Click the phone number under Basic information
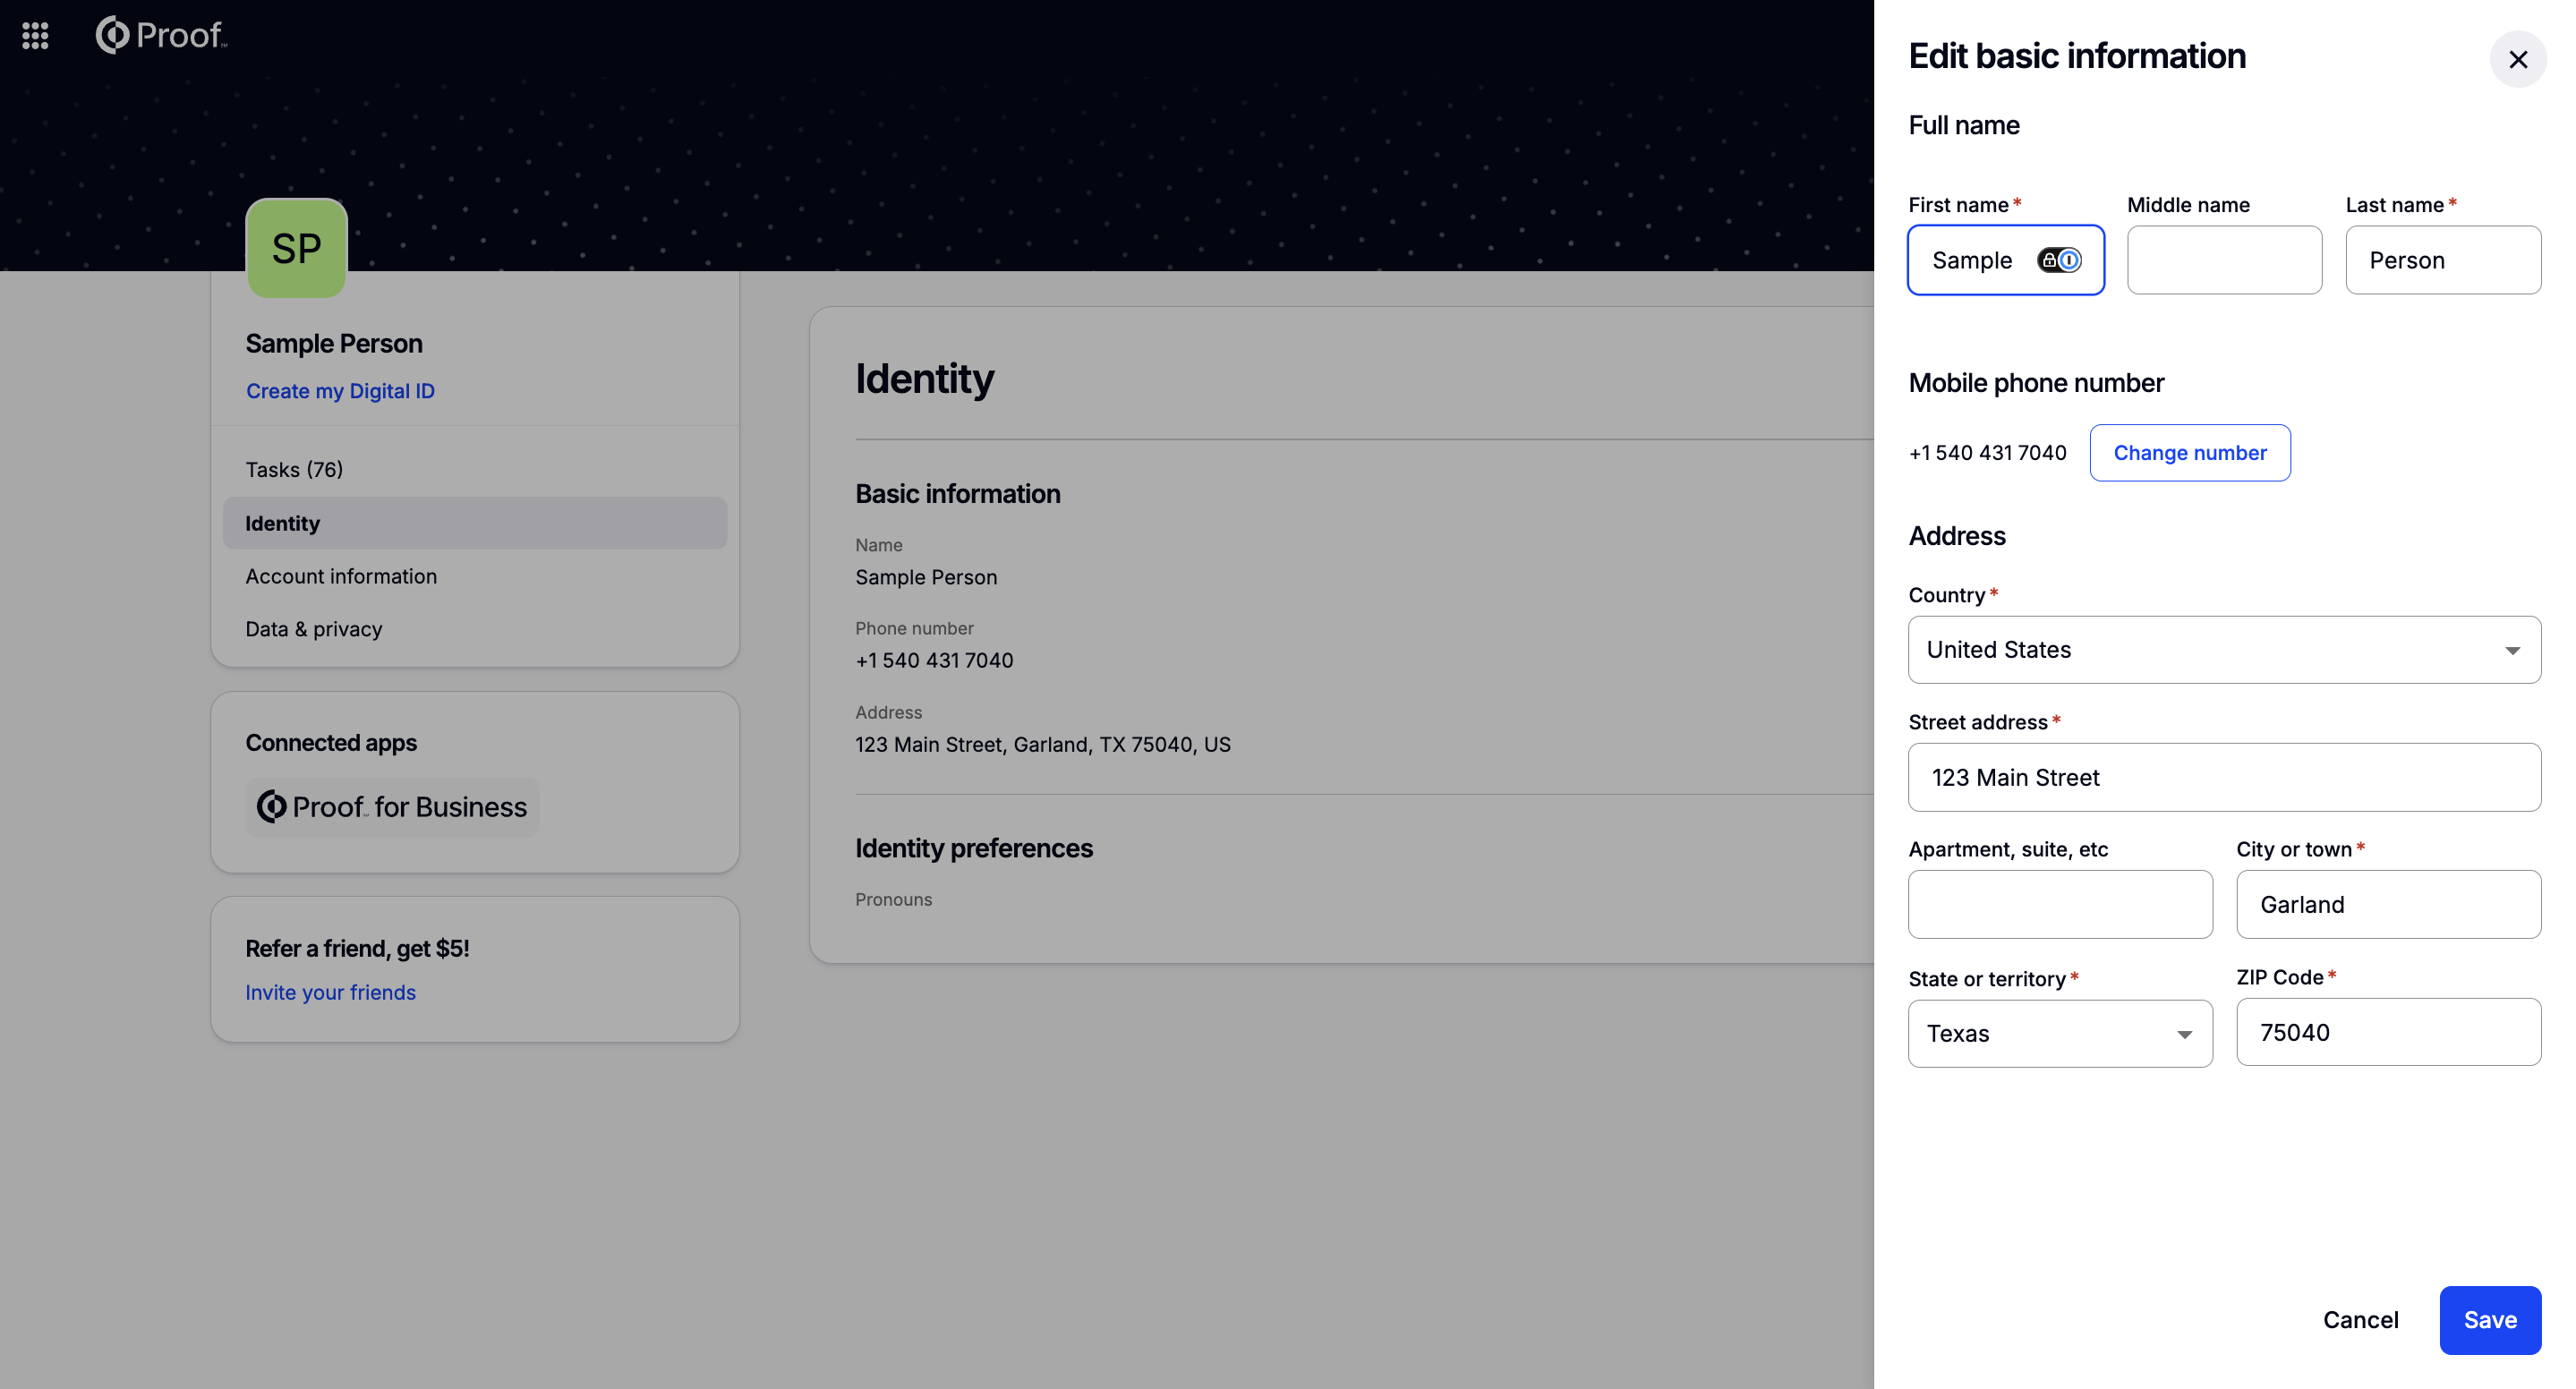This screenshot has height=1389, width=2576. 934,661
